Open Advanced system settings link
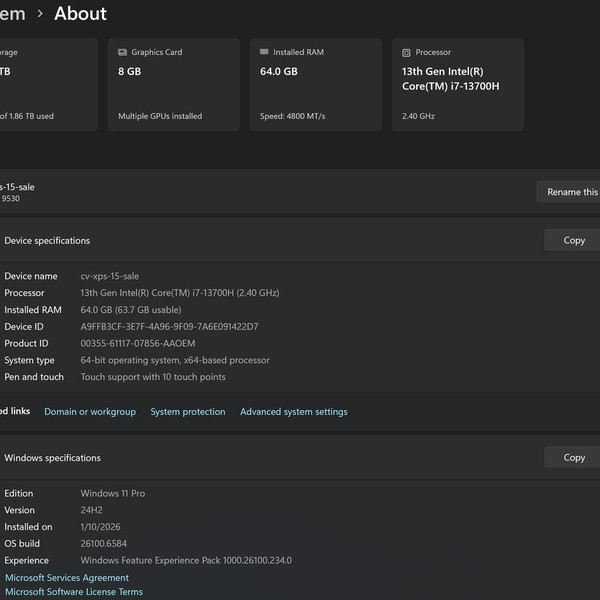The image size is (600, 600). coord(294,412)
